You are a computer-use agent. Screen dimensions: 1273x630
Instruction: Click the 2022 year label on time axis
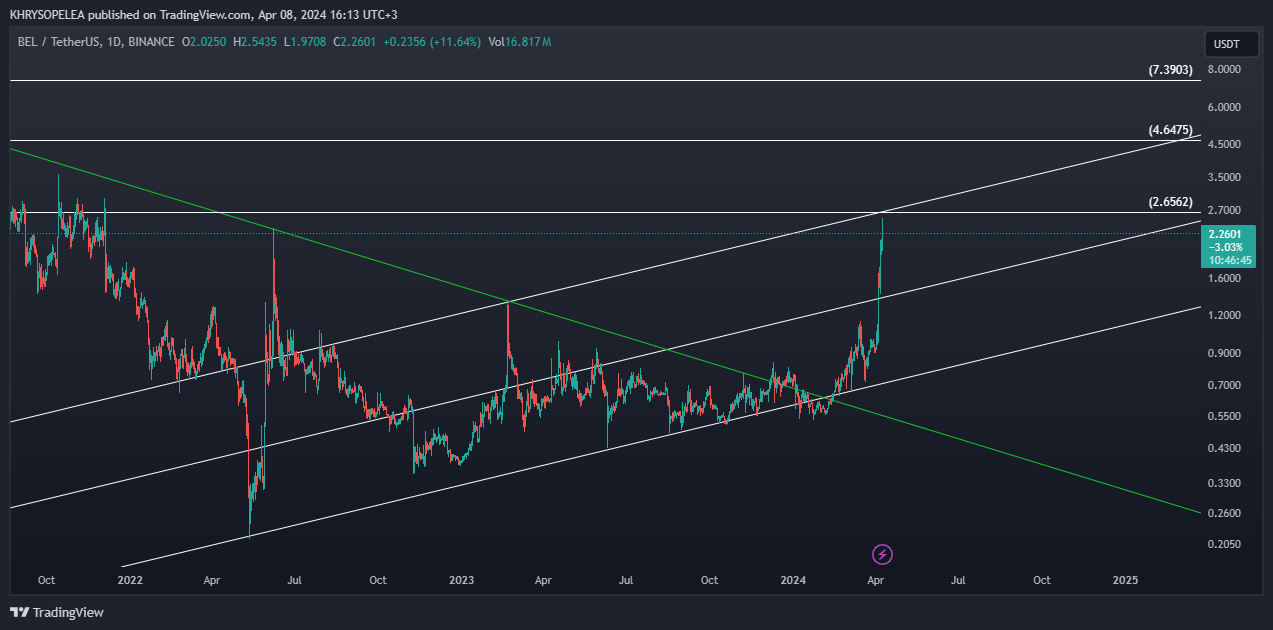tap(130, 580)
